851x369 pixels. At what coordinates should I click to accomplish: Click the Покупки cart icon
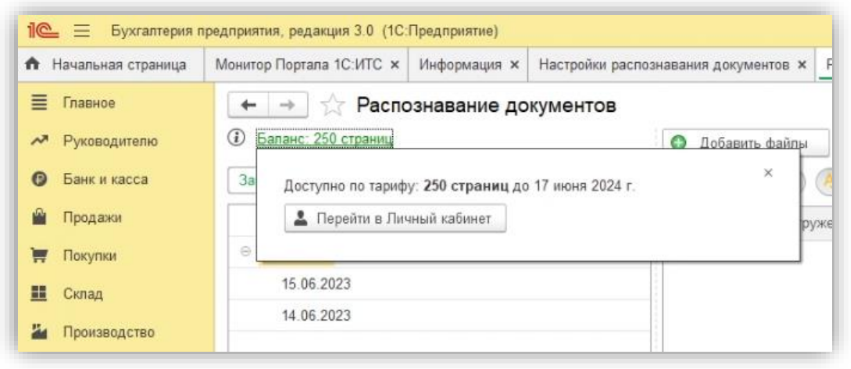[x=40, y=256]
